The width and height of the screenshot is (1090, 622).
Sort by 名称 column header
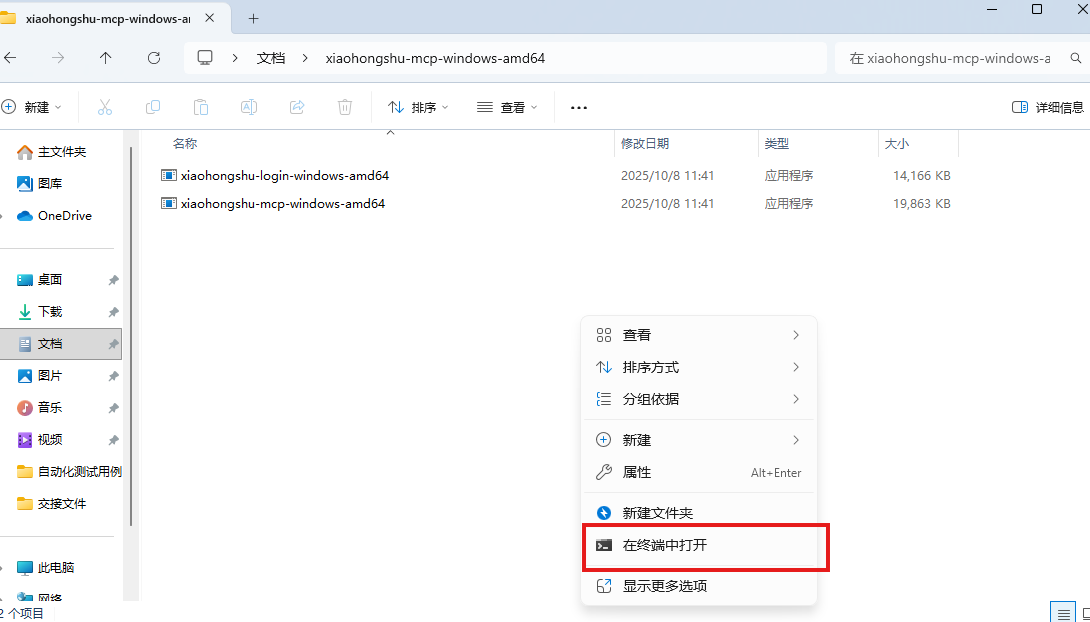click(x=185, y=143)
